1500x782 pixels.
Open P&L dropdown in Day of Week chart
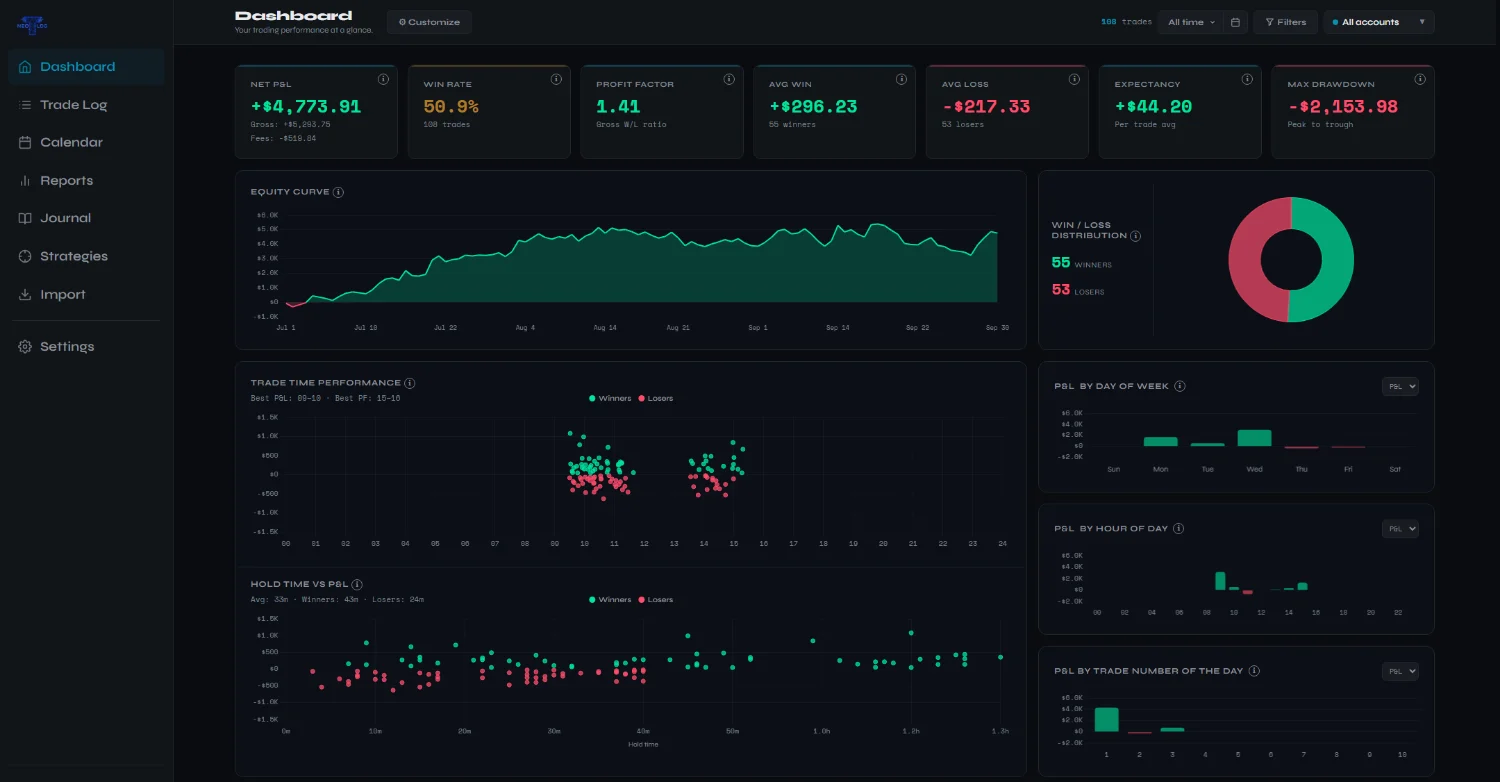1400,387
